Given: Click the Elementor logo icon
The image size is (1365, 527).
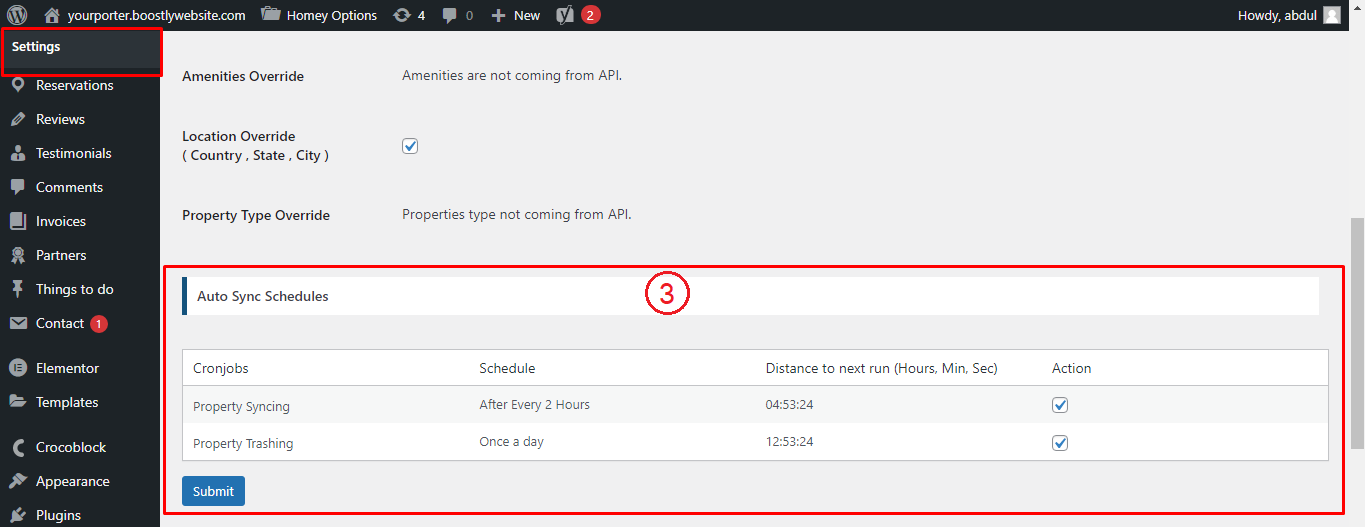Looking at the screenshot, I should (17, 368).
